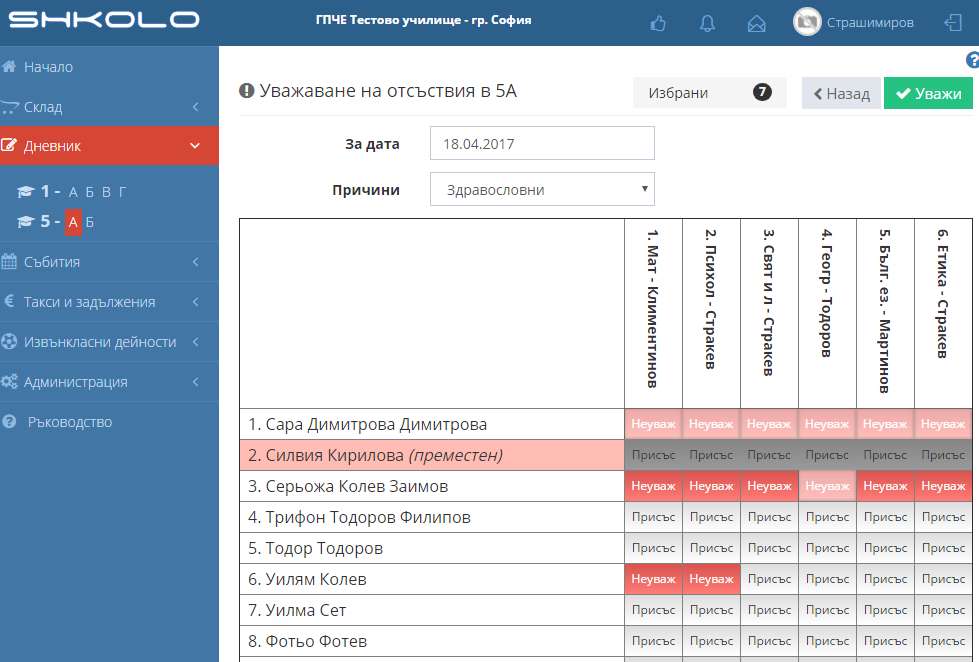The height and width of the screenshot is (662, 979).
Task: Toggle Уилям Колев's absence in Психол column
Action: [711, 579]
